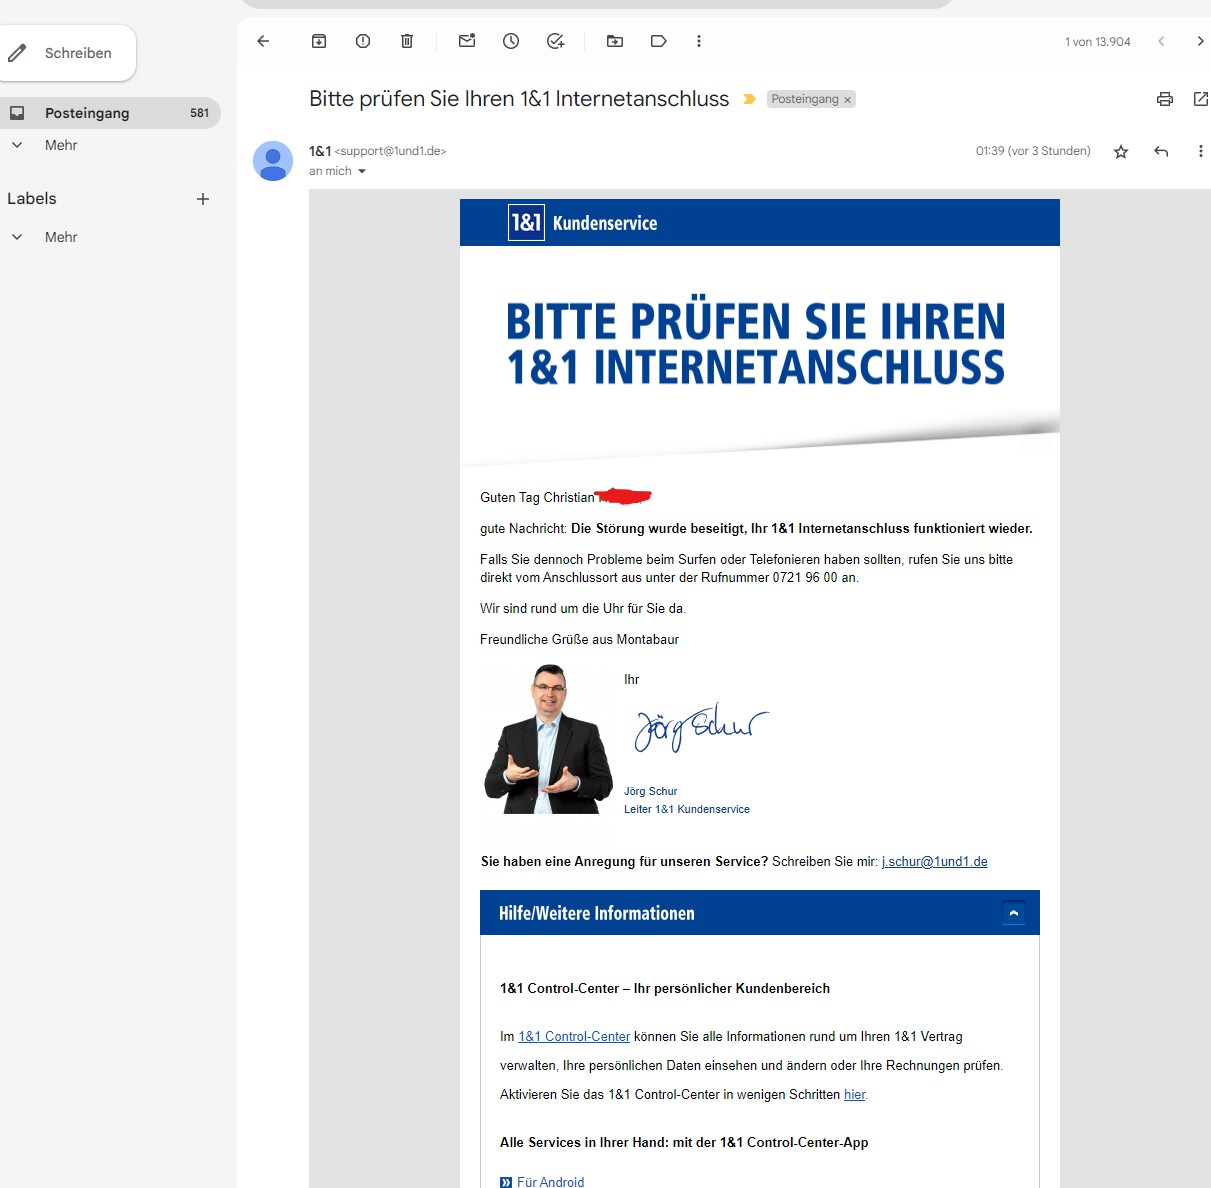Viewport: 1211px width, 1188px height.
Task: Click the j.schur@1und1.de email link
Action: coord(934,861)
